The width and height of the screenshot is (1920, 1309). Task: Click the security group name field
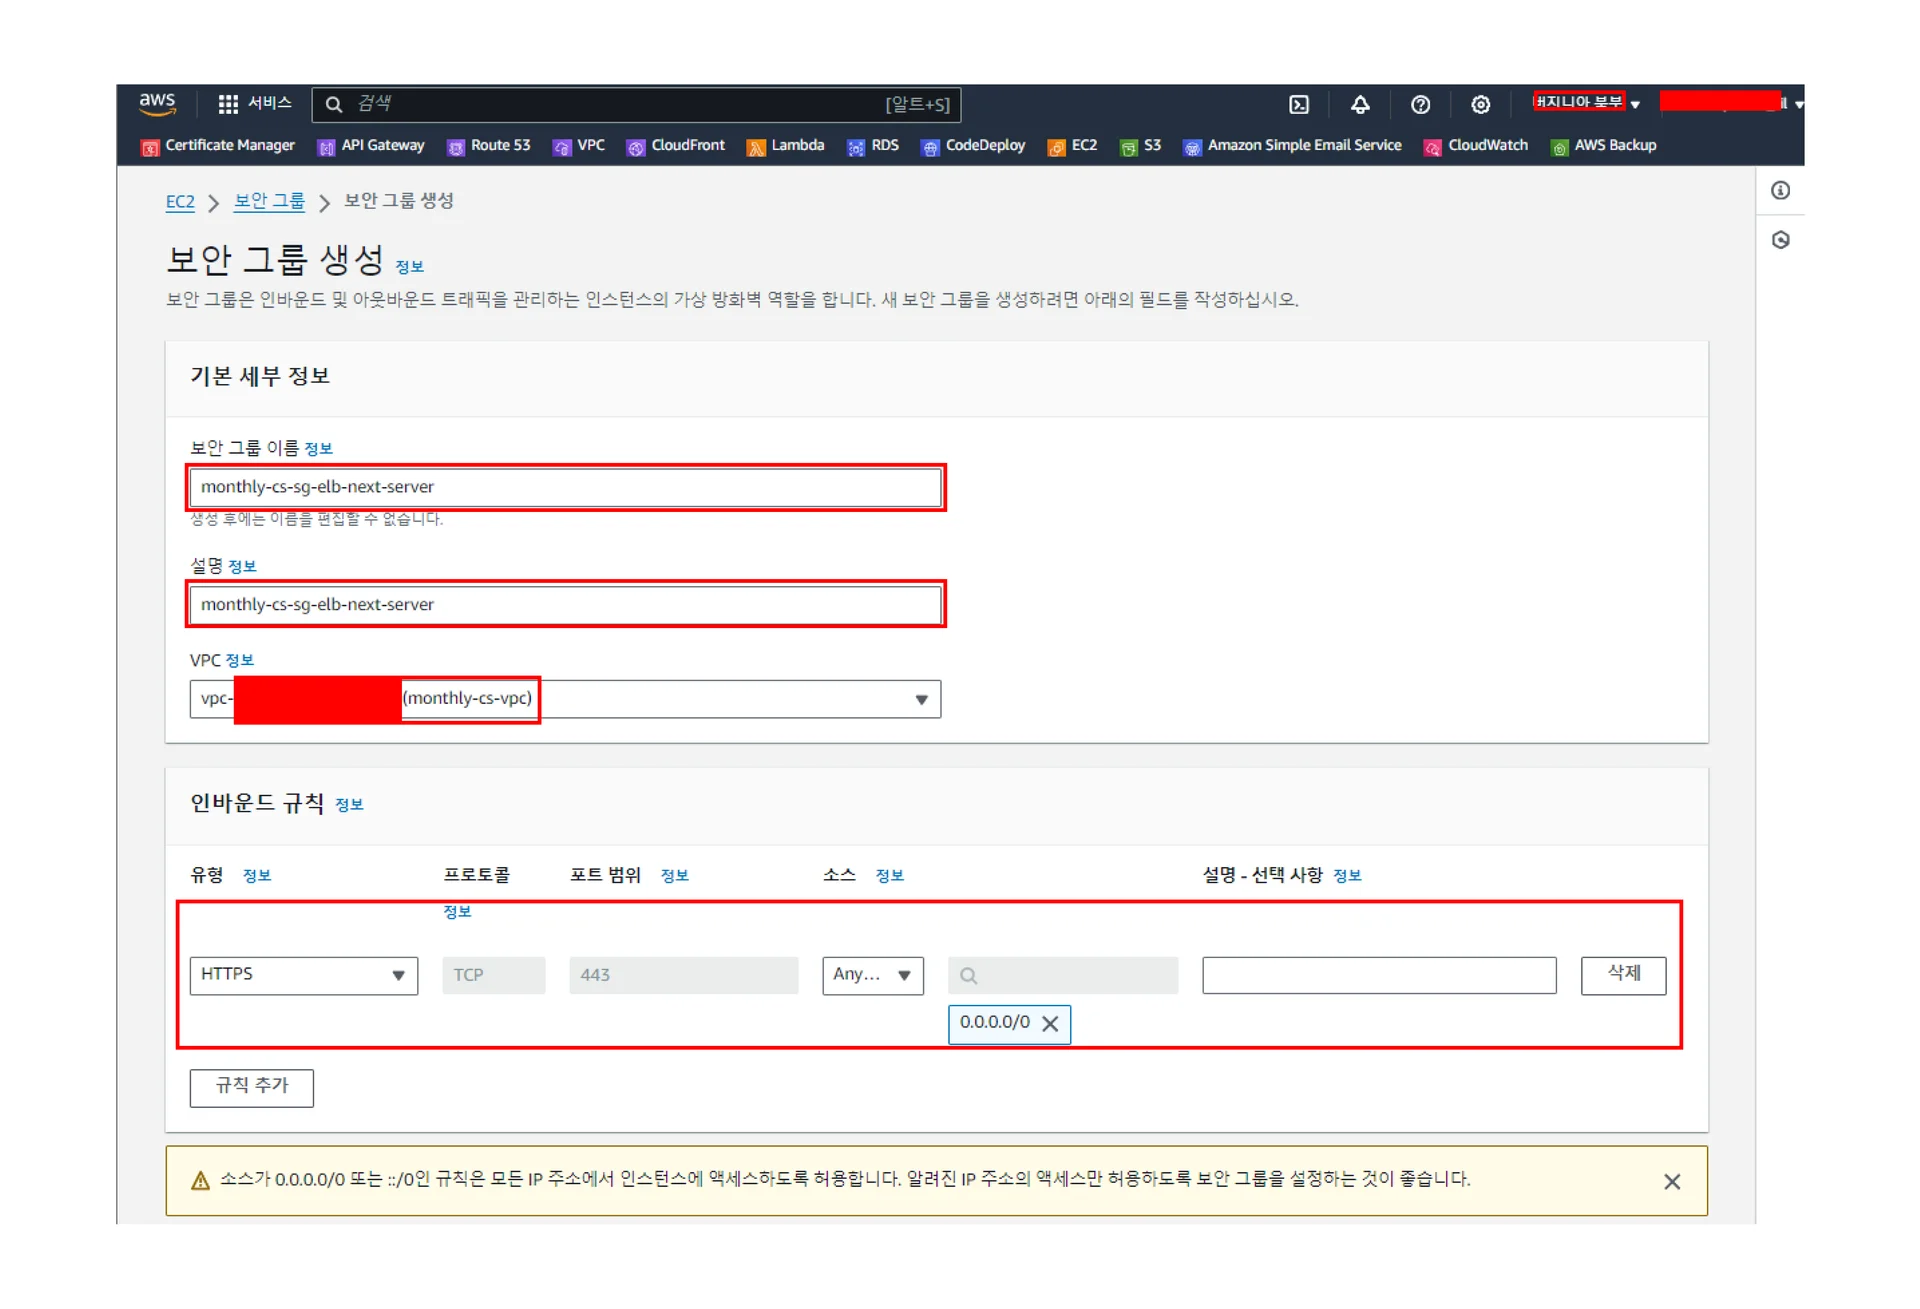click(565, 487)
